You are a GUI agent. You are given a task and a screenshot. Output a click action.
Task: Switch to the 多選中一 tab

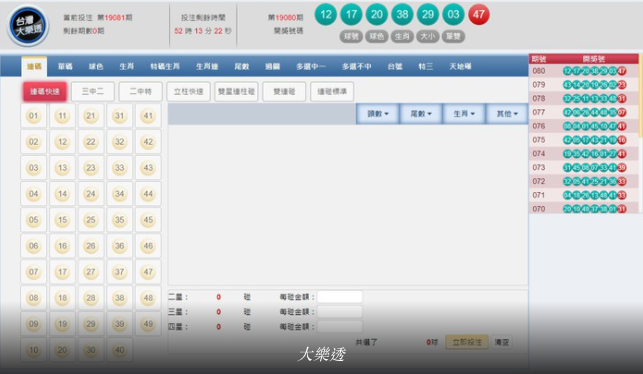[311, 66]
